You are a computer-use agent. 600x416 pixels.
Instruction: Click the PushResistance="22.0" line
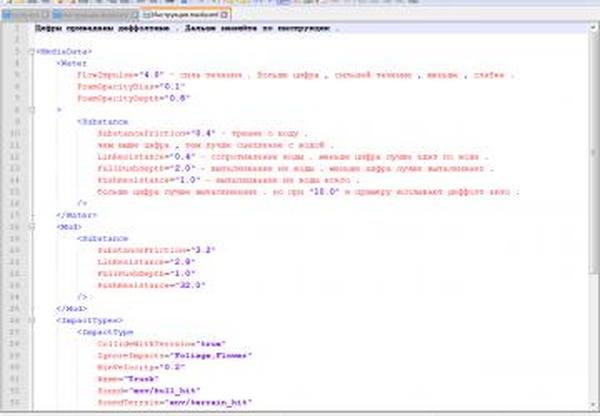150,285
